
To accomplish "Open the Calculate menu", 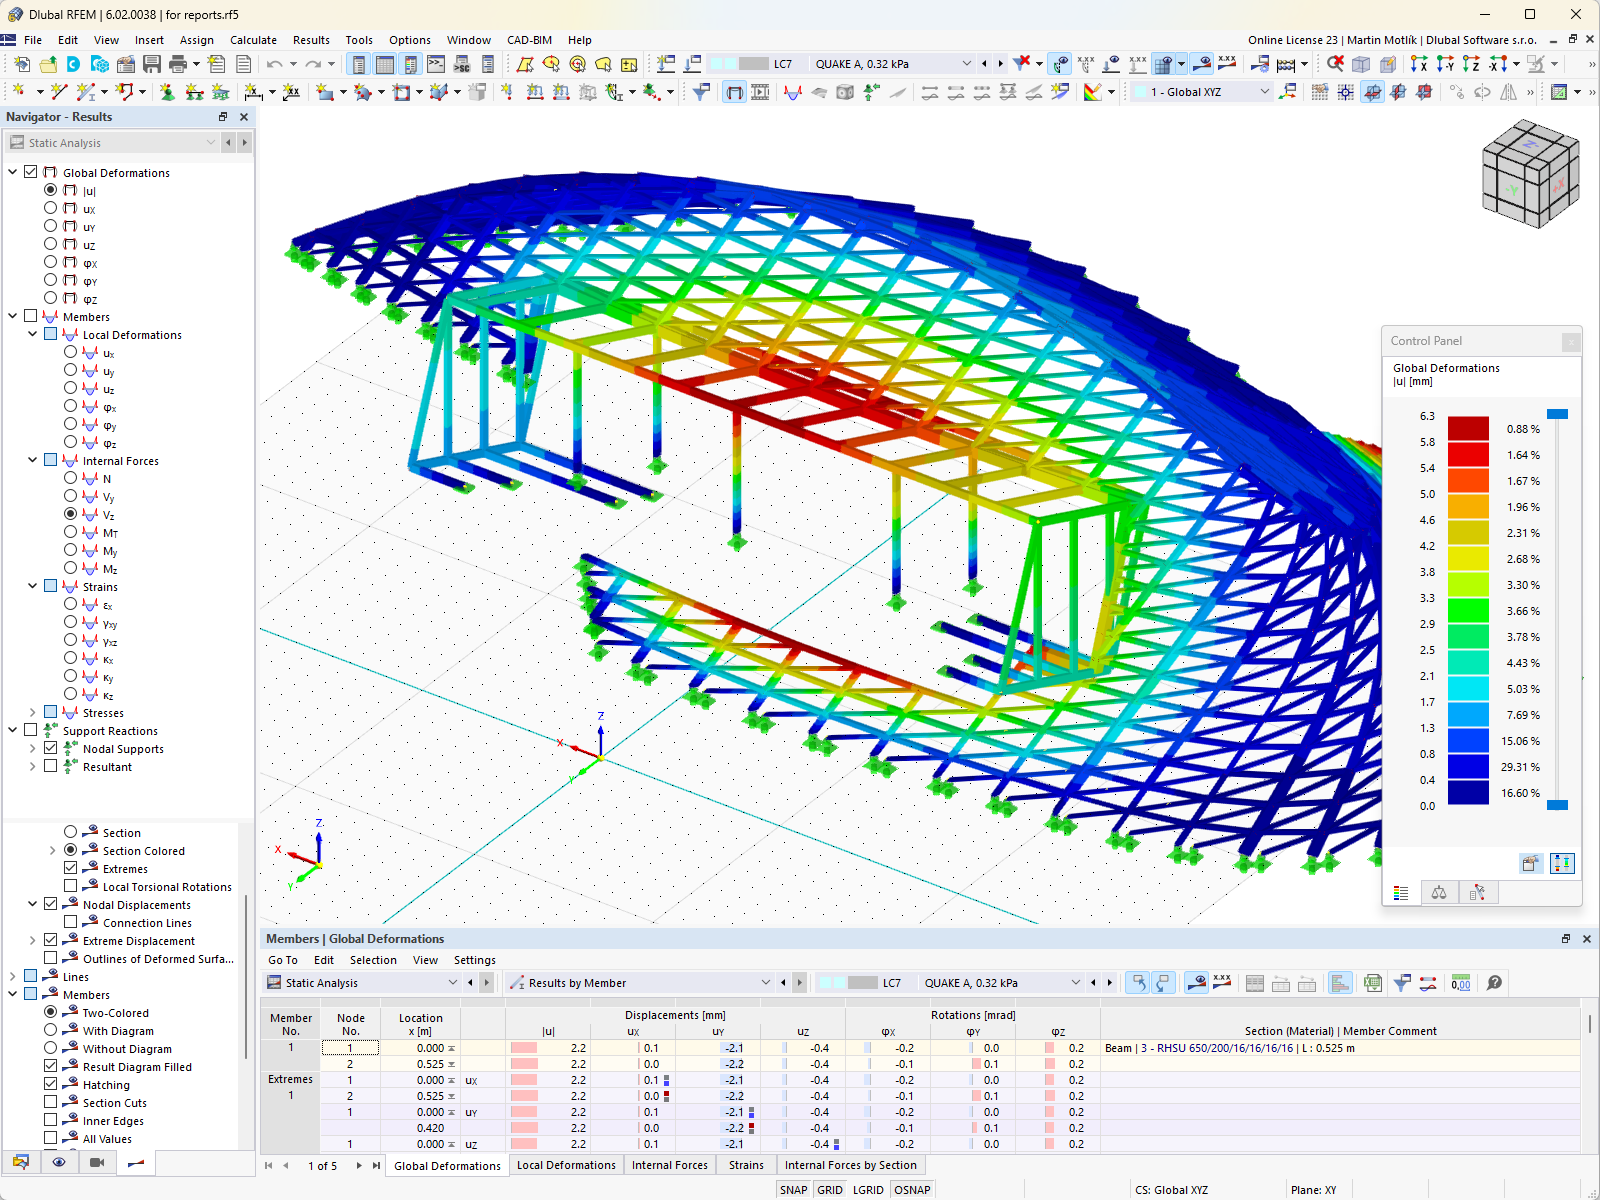I will (253, 40).
